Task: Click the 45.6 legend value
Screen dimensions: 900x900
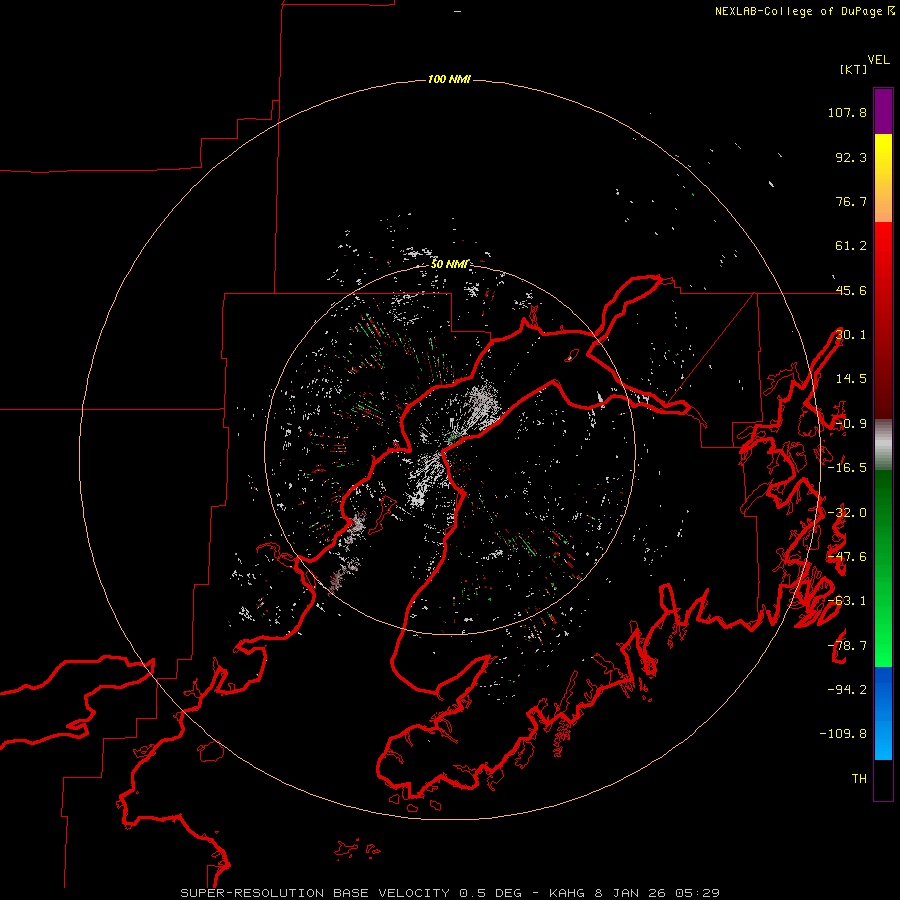Action: click(x=851, y=290)
